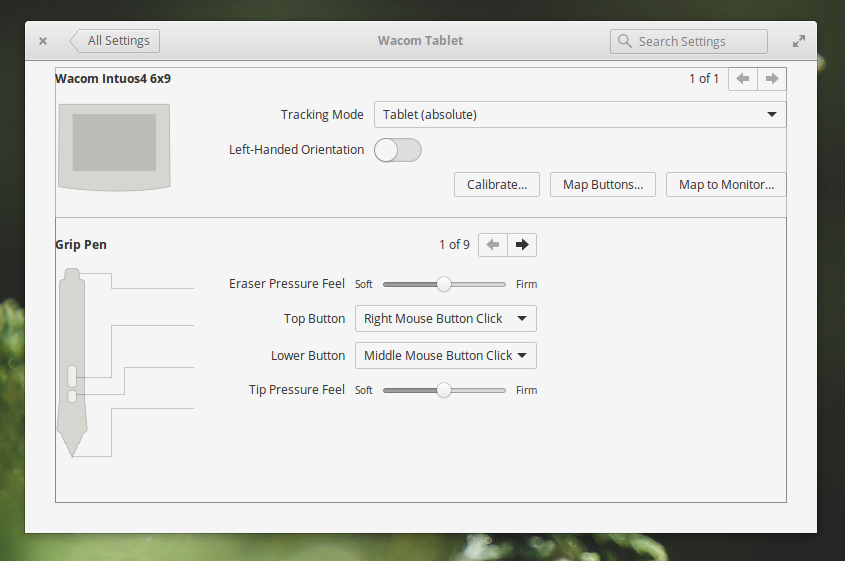Image resolution: width=845 pixels, height=561 pixels.
Task: Click Soft label of Tip Pressure slider
Action: point(364,390)
